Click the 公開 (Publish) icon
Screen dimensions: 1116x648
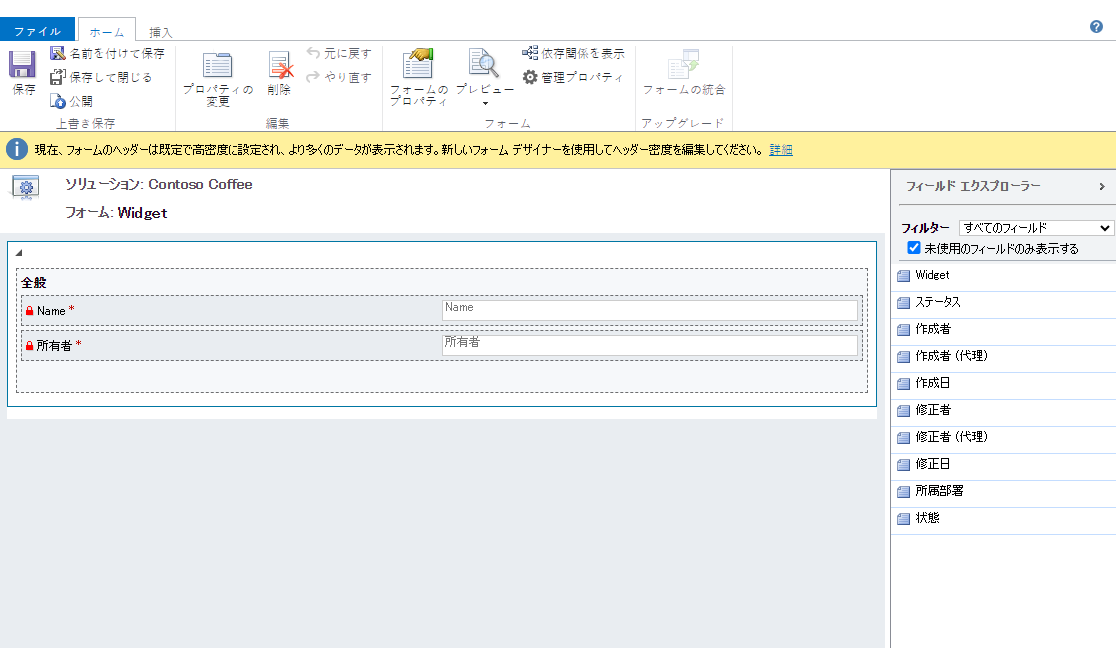(58, 101)
